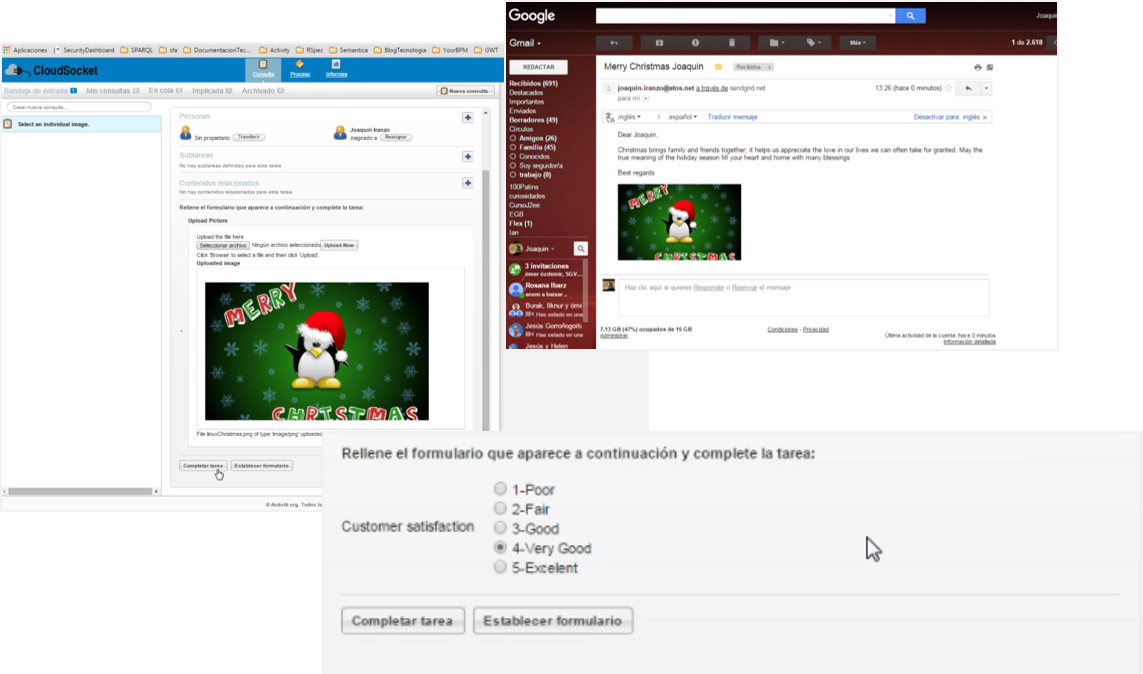
Task: Remove the Recibidos label with its x
Action: pyautogui.click(x=768, y=67)
